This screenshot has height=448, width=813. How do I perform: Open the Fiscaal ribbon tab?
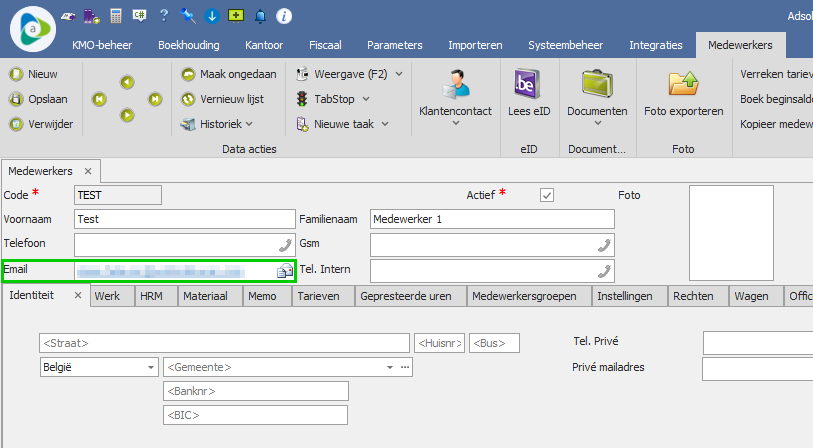[x=325, y=45]
